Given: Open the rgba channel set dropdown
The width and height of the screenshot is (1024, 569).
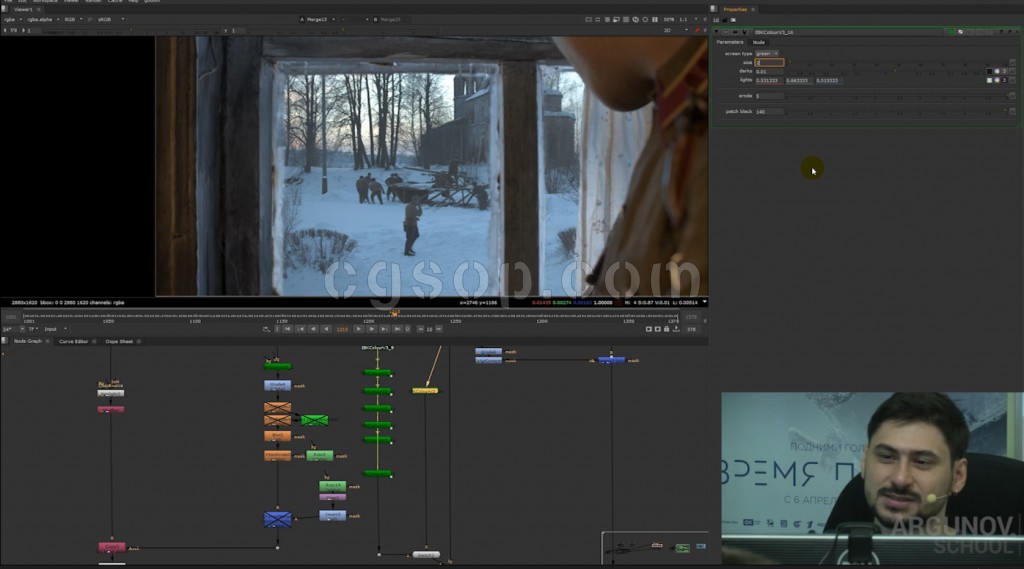Looking at the screenshot, I should coord(13,20).
